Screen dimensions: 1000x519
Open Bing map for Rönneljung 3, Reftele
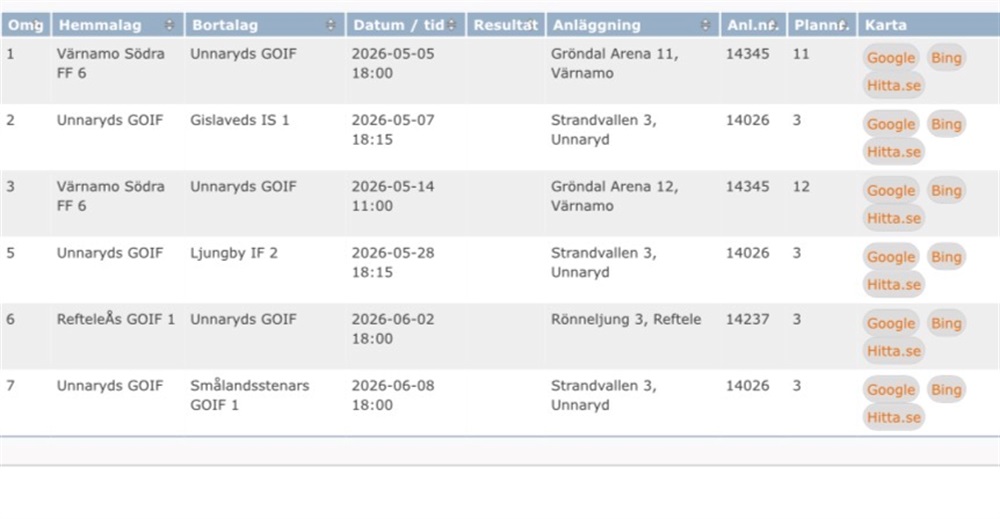(946, 324)
